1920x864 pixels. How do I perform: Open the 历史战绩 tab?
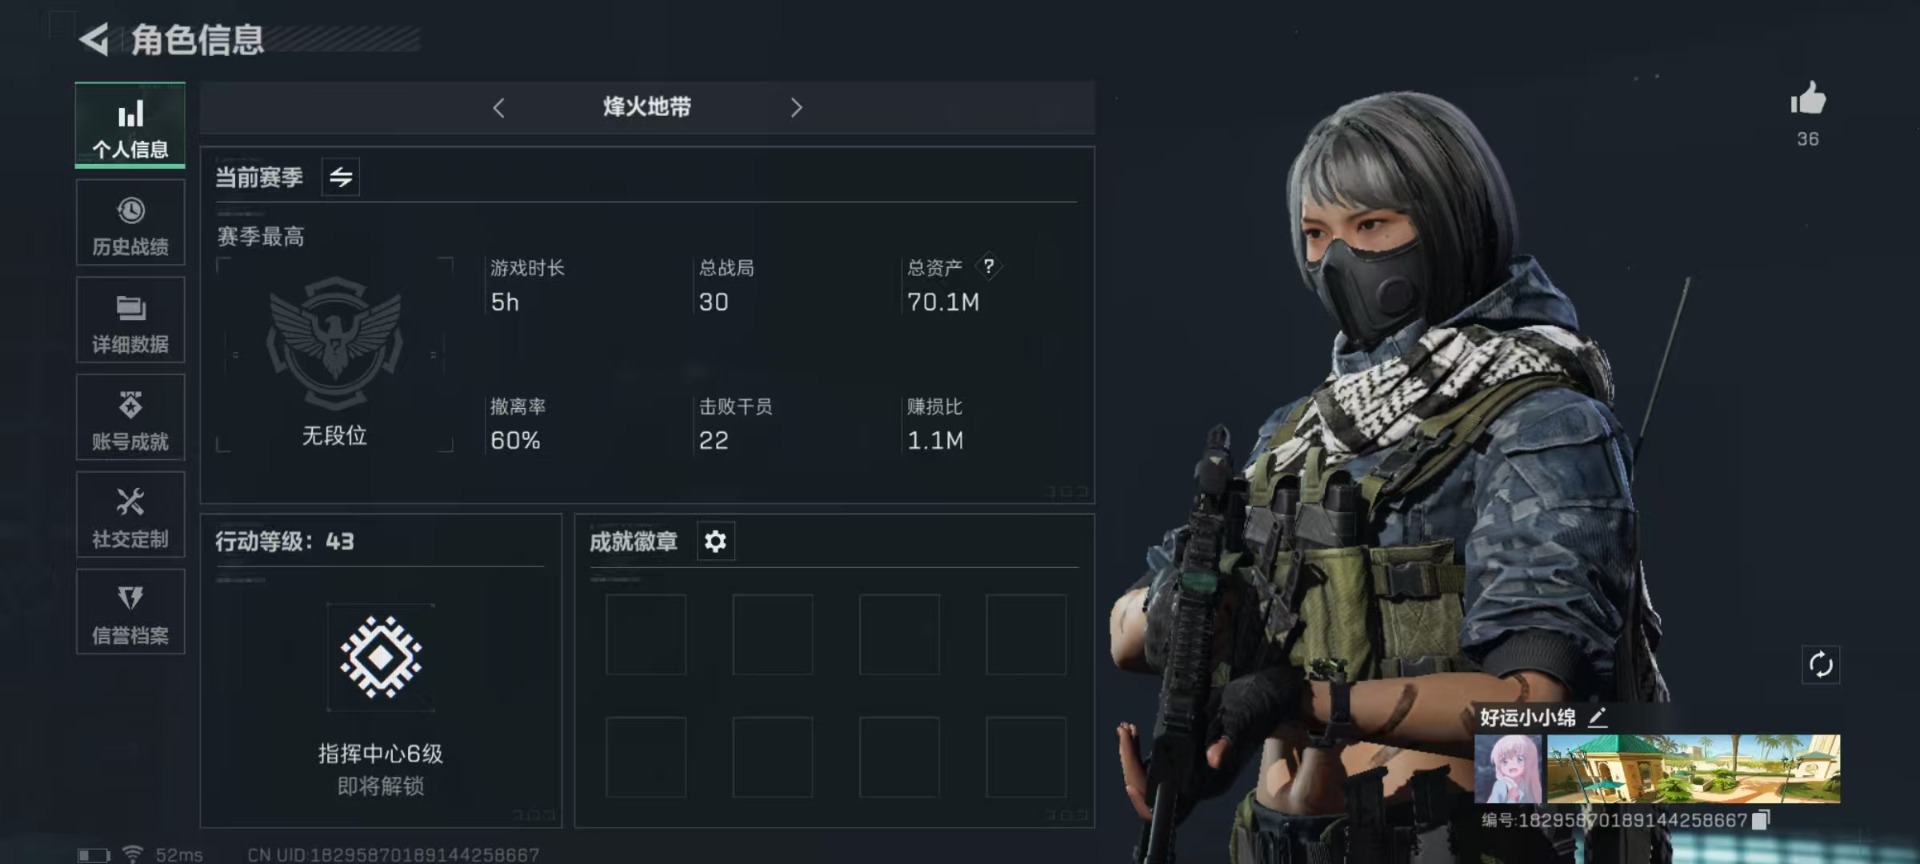tap(130, 223)
